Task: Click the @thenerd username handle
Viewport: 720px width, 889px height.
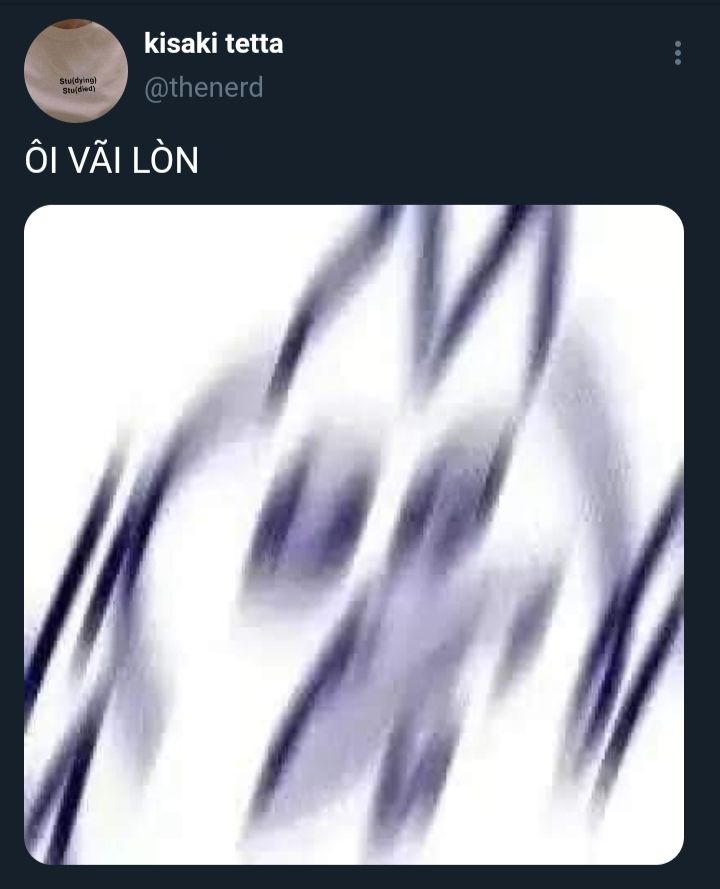Action: pos(204,88)
